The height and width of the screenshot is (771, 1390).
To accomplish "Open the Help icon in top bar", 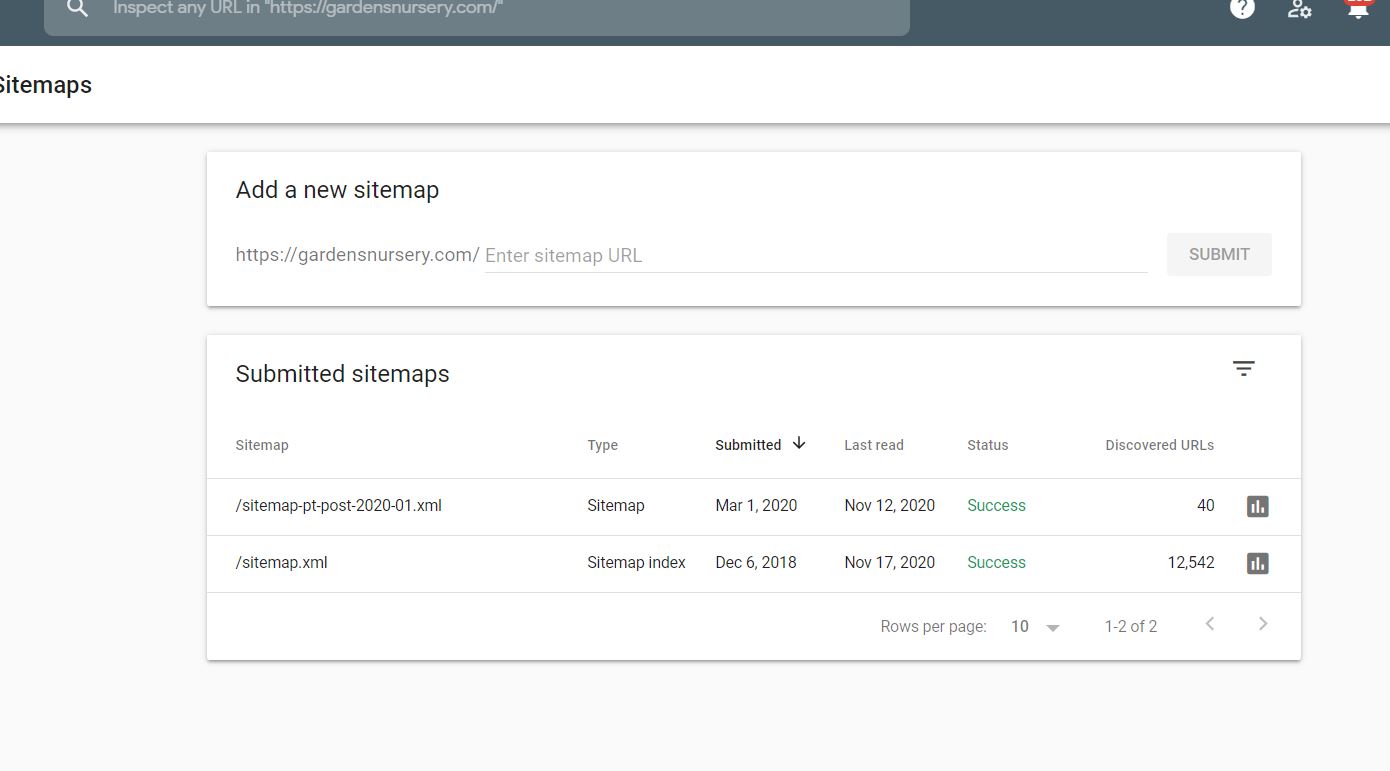I will click(1242, 9).
